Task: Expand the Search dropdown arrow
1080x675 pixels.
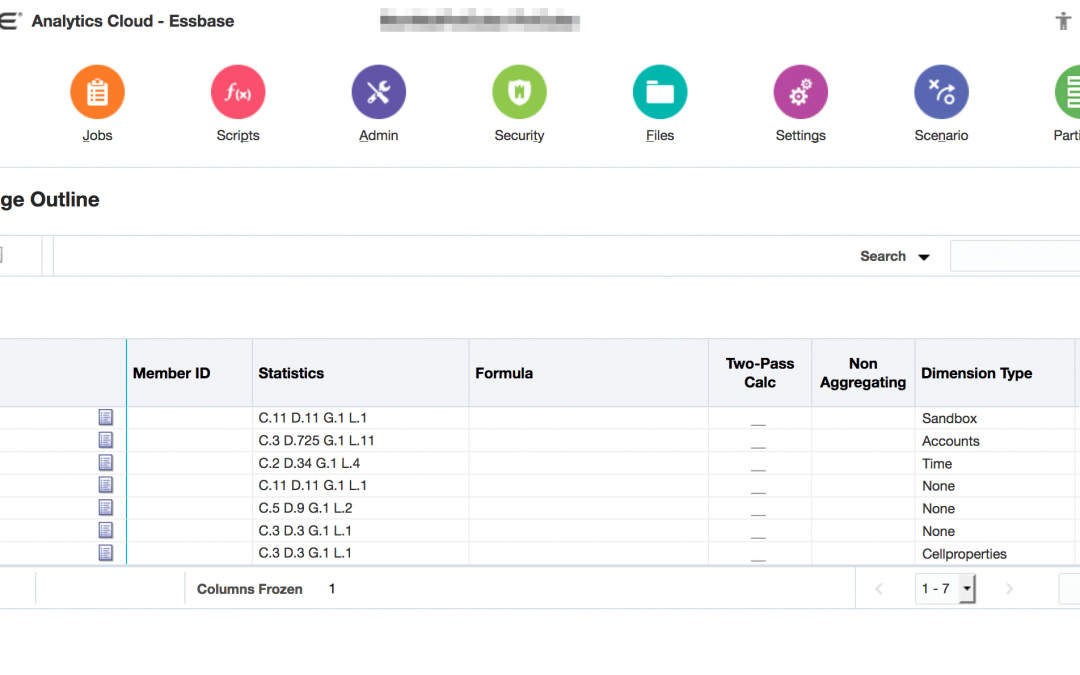Action: pyautogui.click(x=924, y=257)
